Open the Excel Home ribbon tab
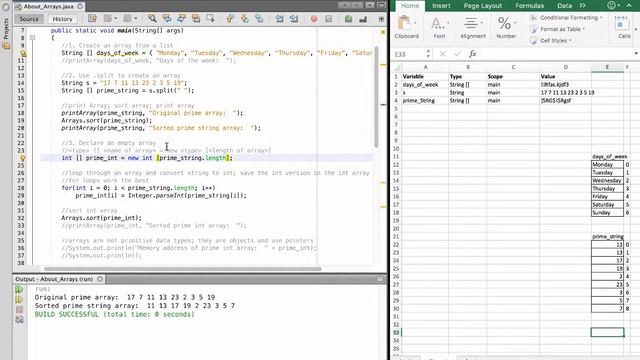This screenshot has width=640, height=360. [x=409, y=6]
